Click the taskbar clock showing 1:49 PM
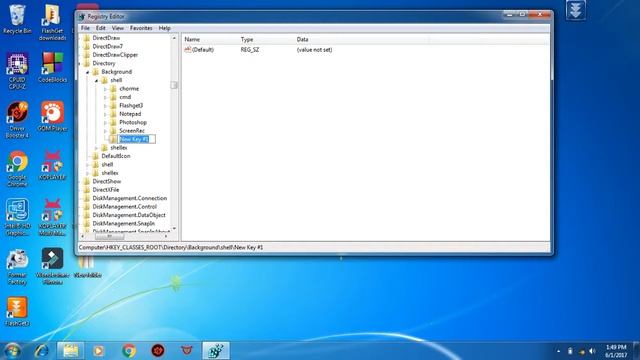This screenshot has width=640, height=360. point(616,351)
